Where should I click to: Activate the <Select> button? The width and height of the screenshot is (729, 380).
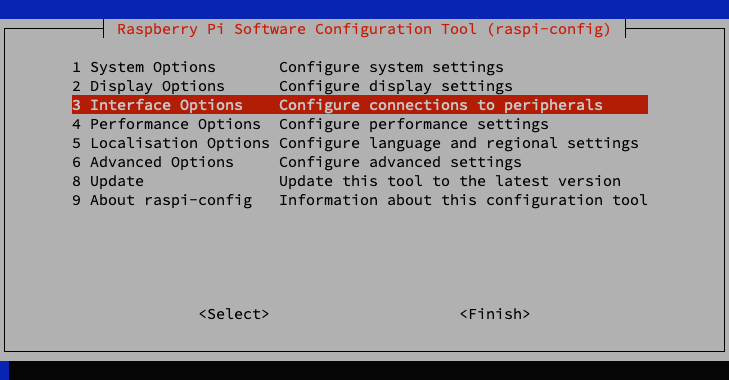pos(234,314)
